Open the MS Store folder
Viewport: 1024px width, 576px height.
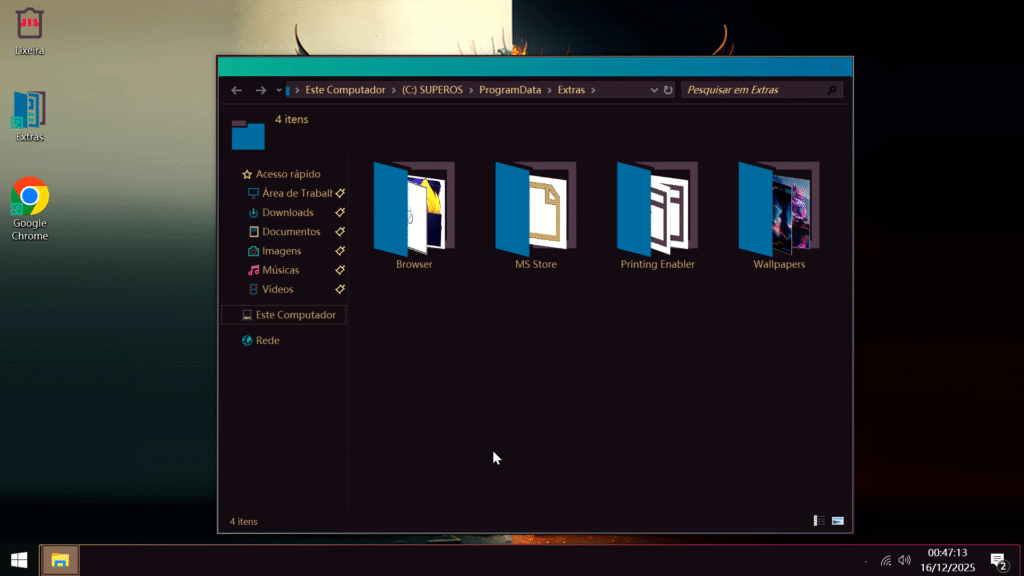pyautogui.click(x=535, y=210)
